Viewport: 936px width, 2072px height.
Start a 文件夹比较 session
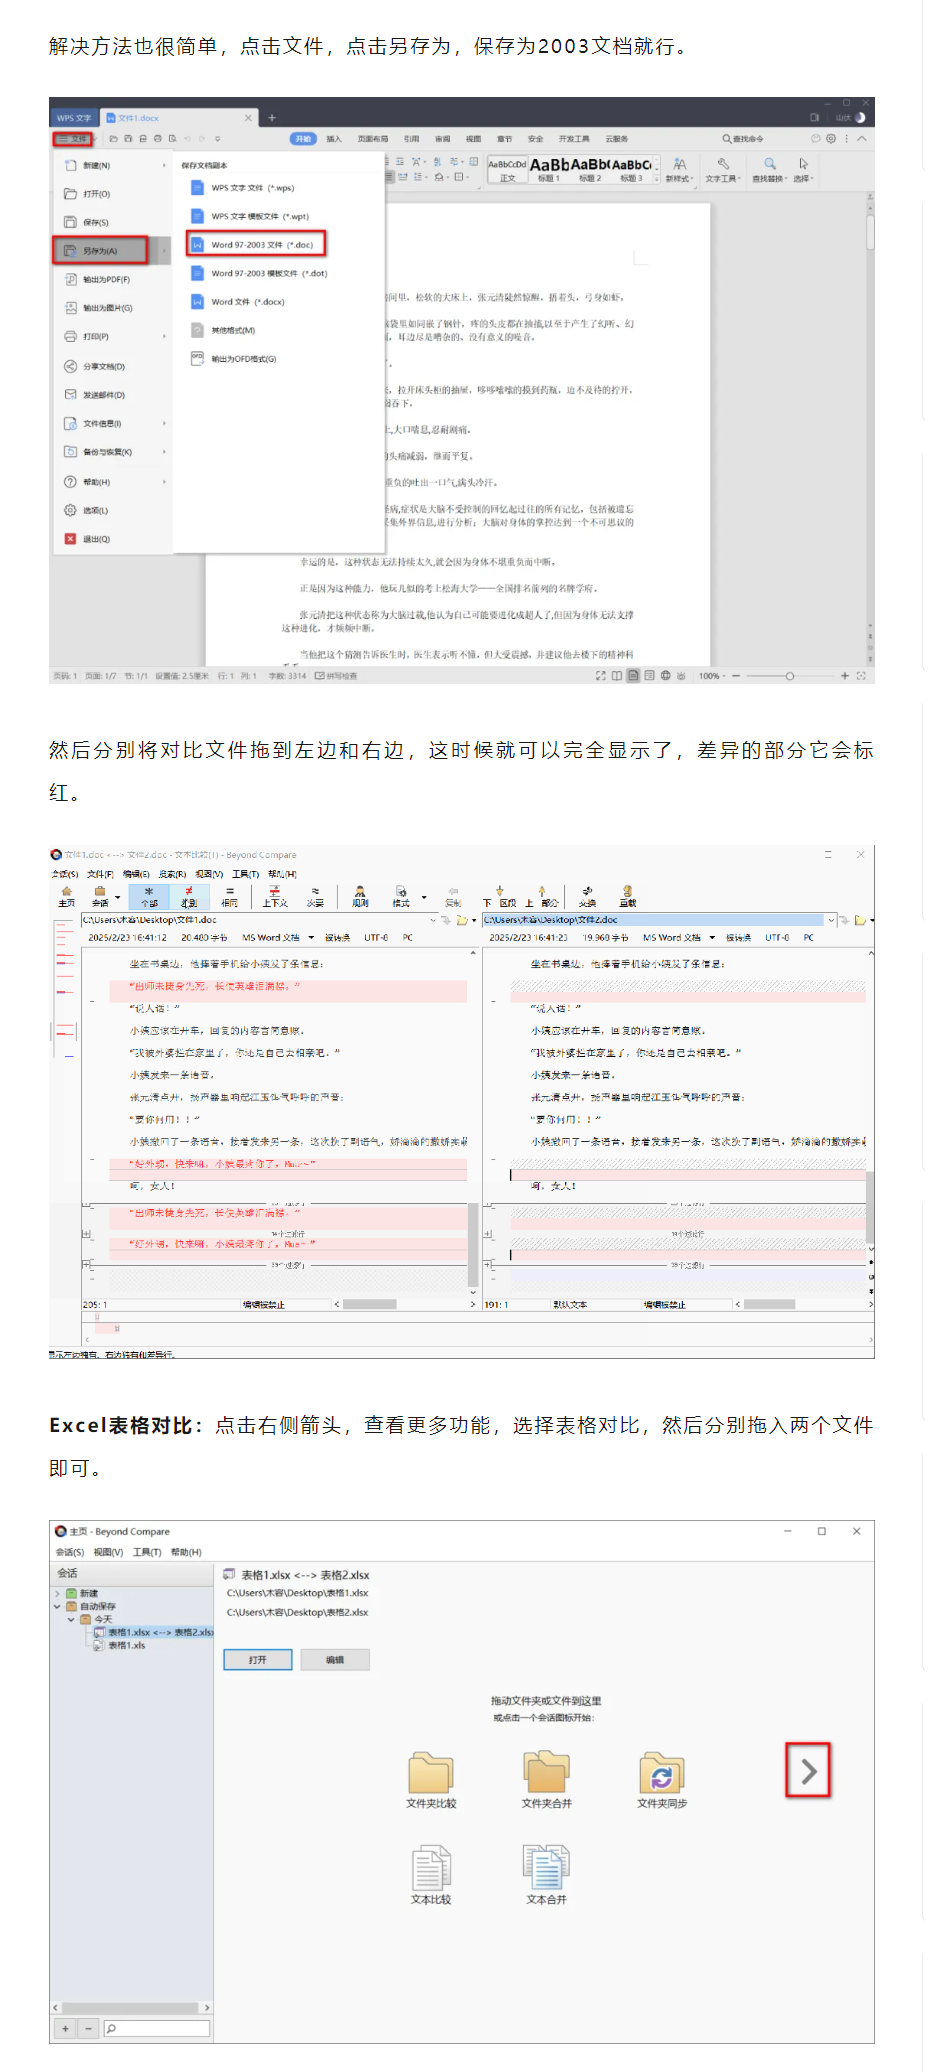click(431, 1780)
